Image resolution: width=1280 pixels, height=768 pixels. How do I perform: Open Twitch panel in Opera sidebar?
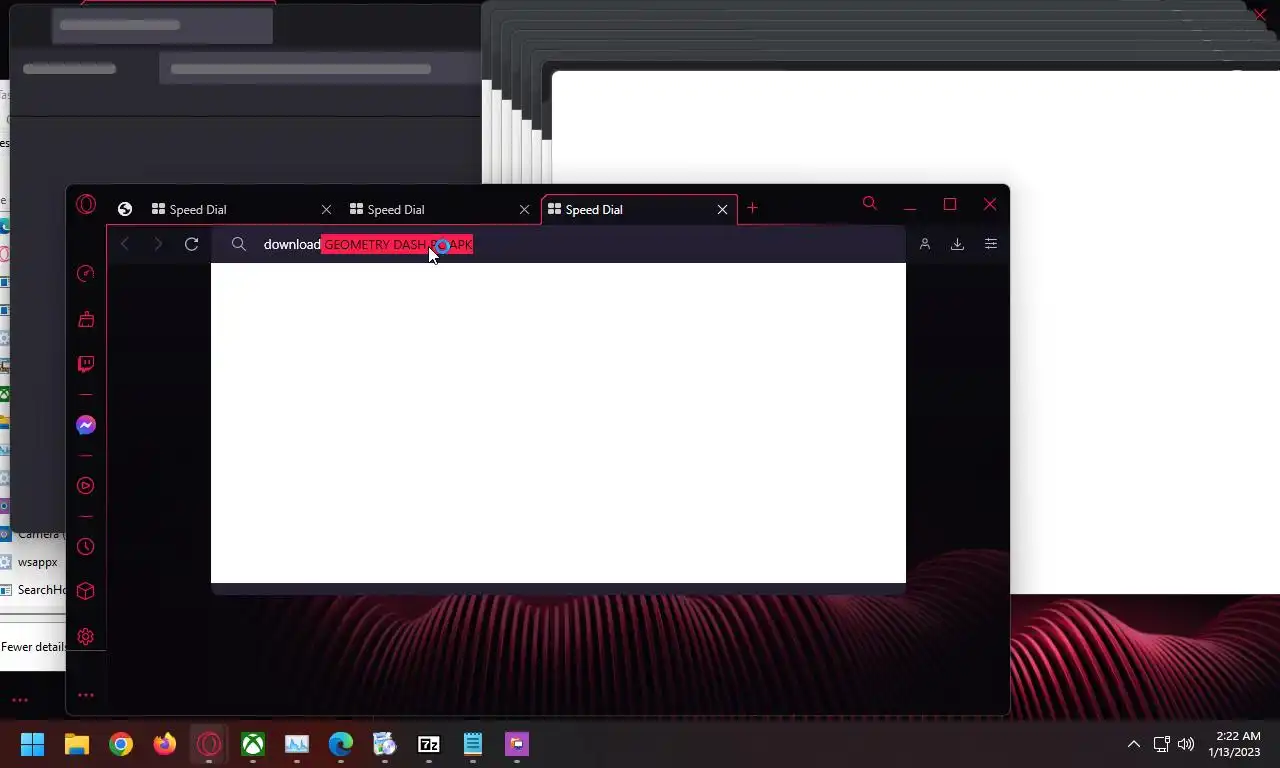(86, 364)
